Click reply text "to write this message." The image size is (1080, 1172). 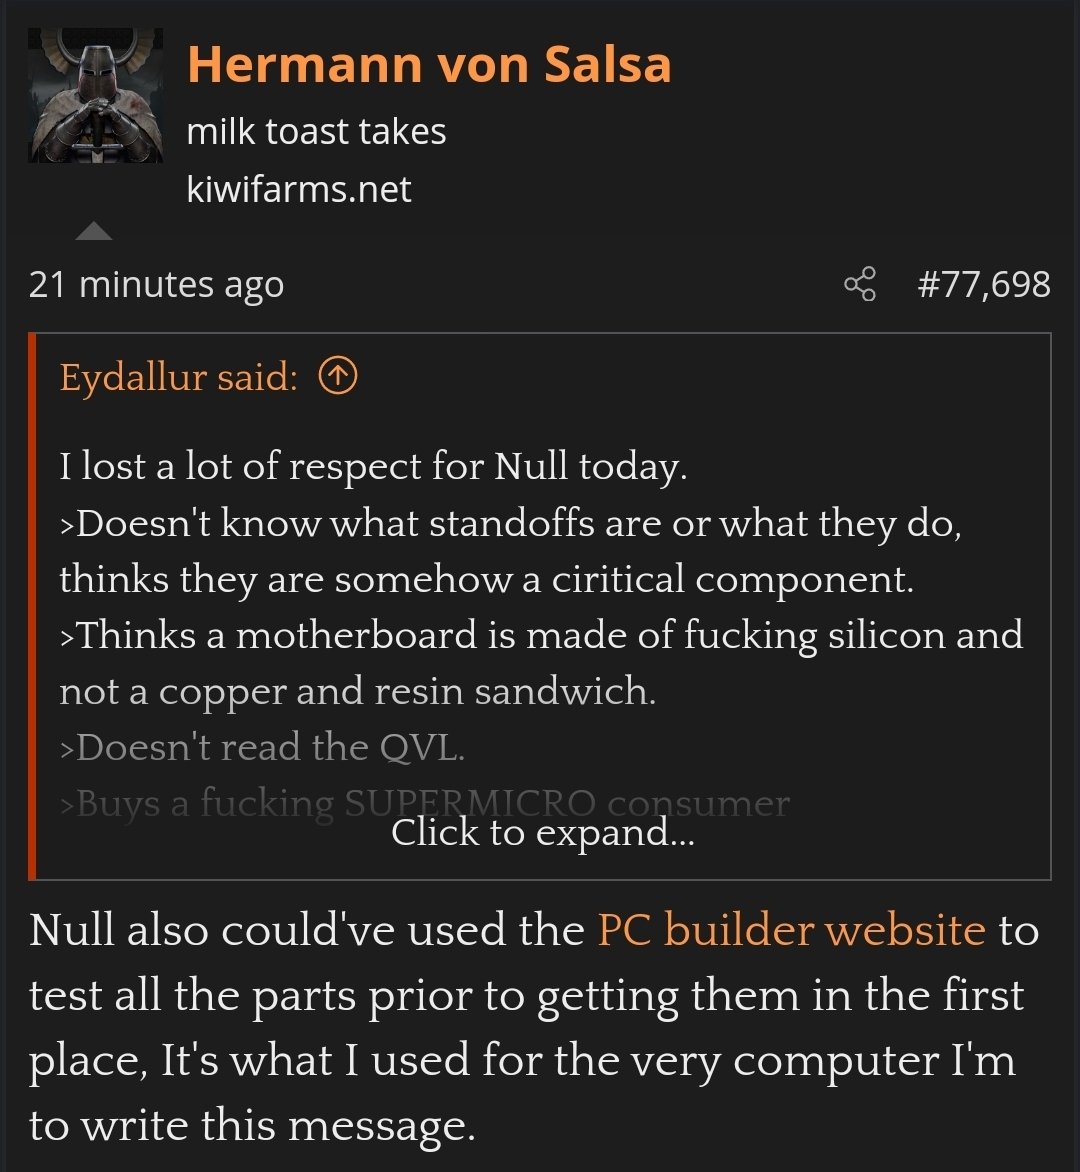click(x=251, y=1126)
